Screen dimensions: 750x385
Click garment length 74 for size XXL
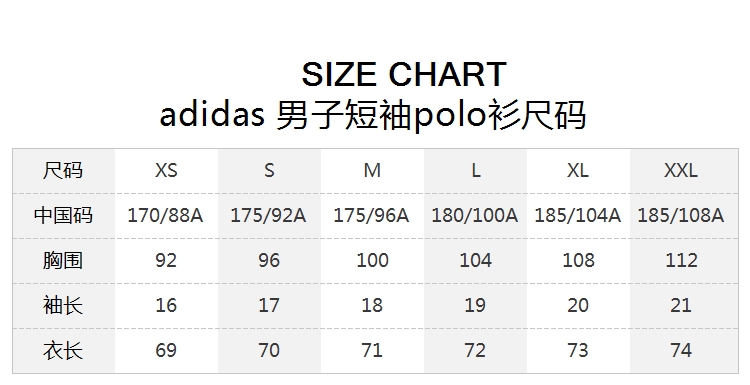click(x=681, y=350)
